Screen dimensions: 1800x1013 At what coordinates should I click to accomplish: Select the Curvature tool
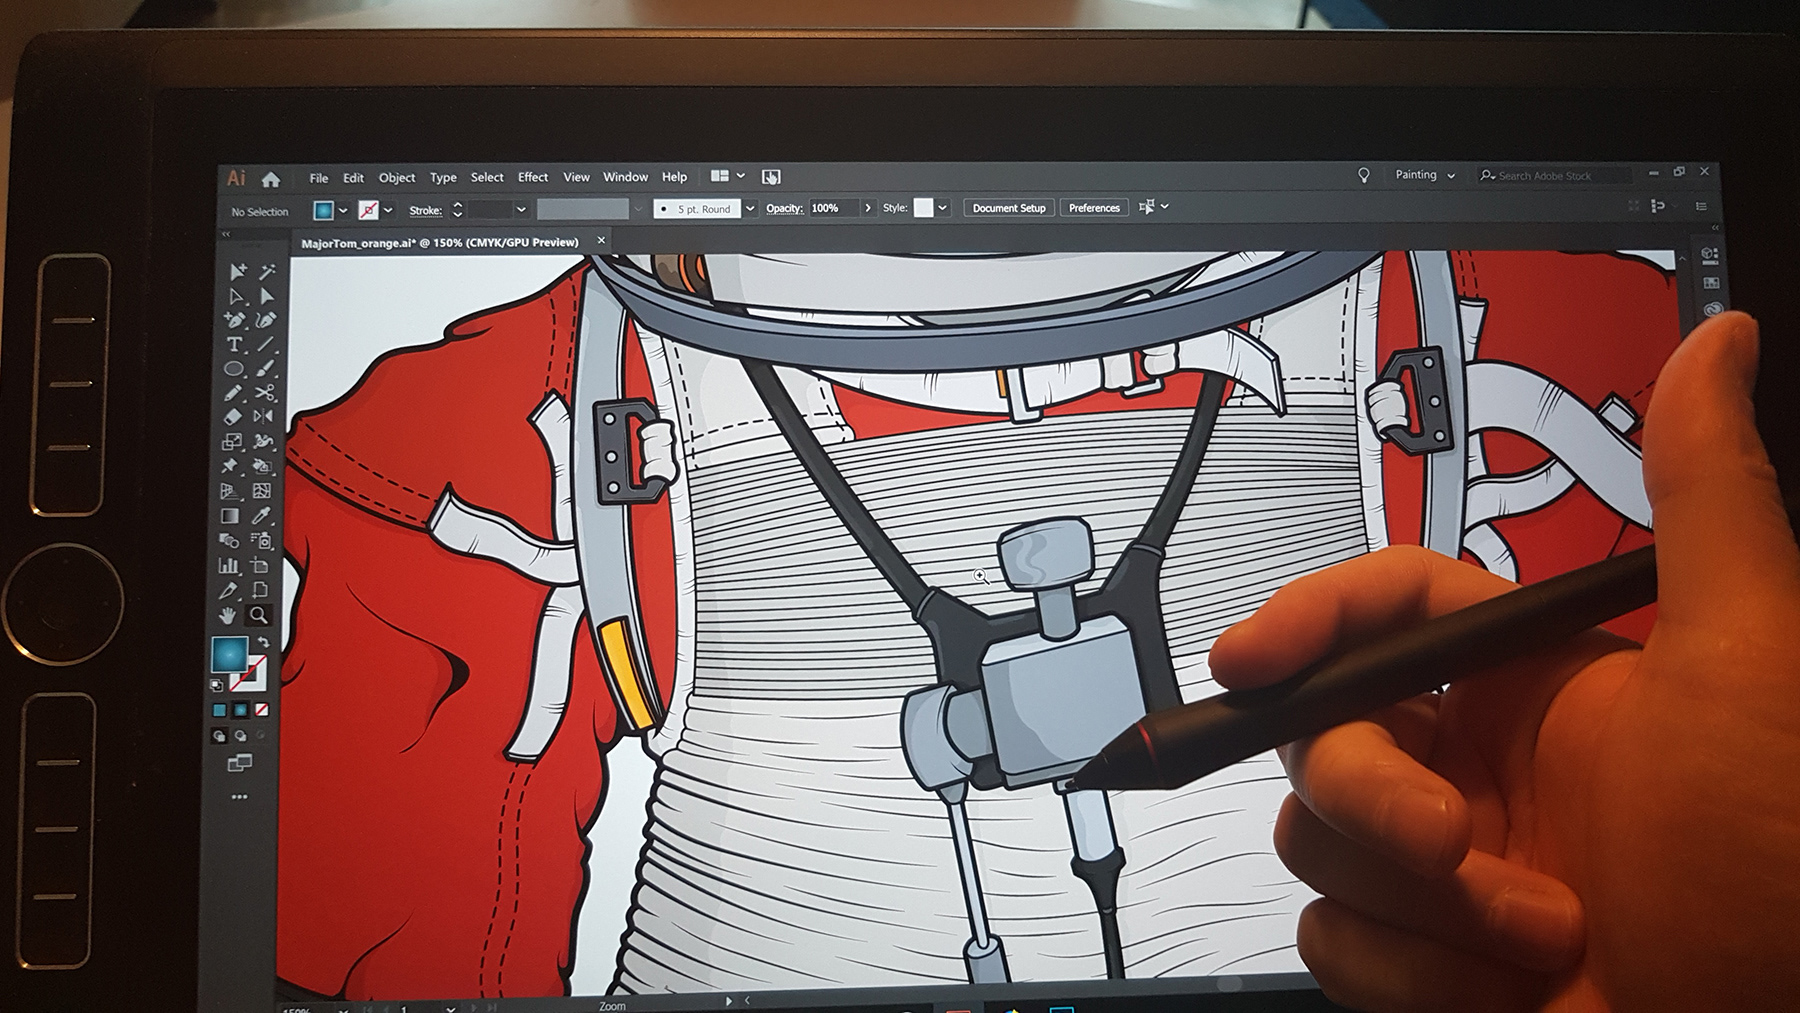pos(266,320)
